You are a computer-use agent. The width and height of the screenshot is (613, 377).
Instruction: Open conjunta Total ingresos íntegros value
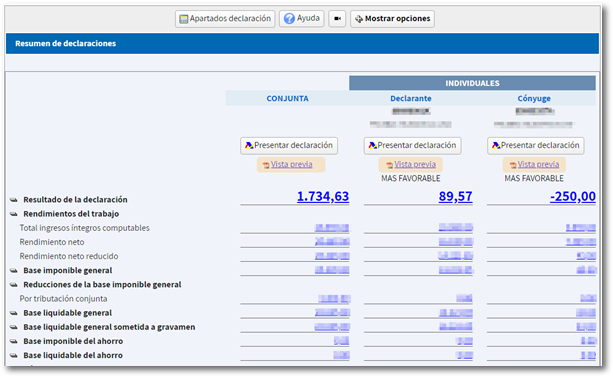coord(332,228)
